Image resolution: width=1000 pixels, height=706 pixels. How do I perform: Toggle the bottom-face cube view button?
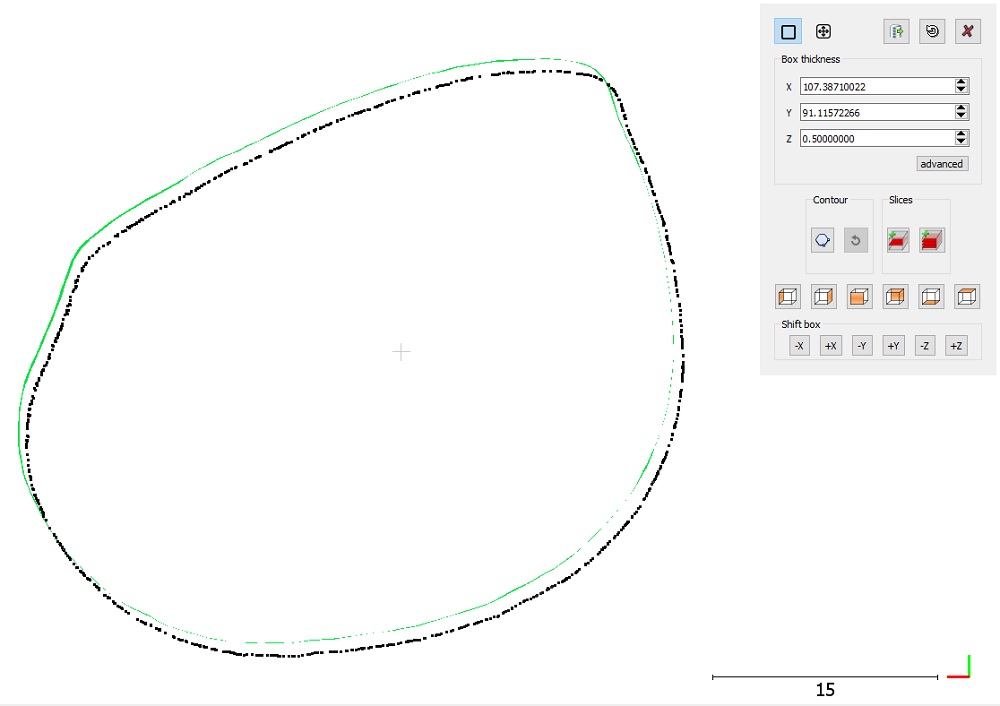point(930,296)
